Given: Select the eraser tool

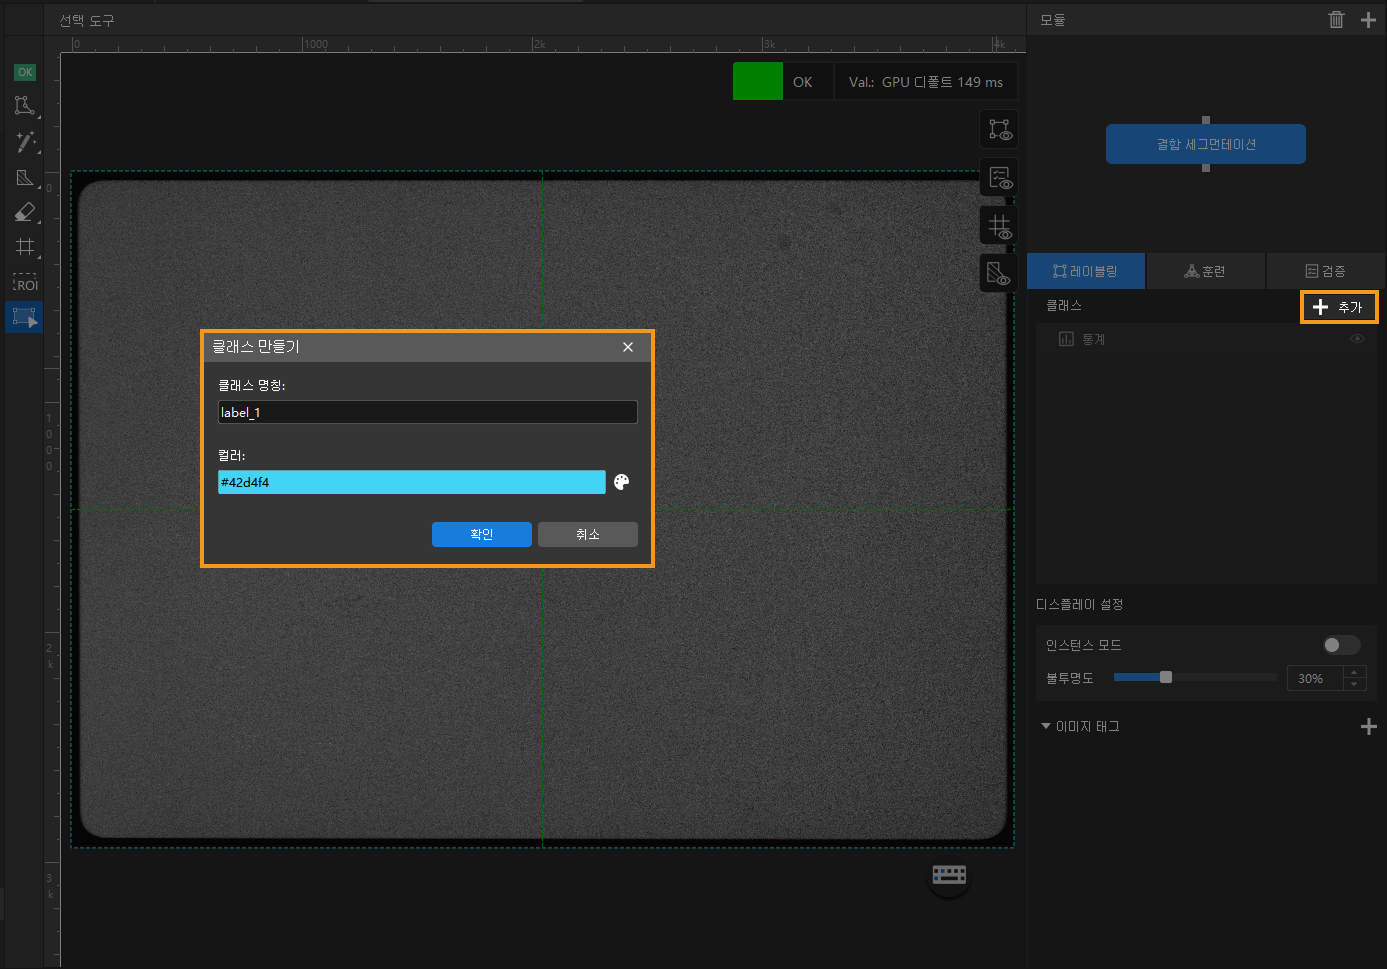Looking at the screenshot, I should 25,212.
